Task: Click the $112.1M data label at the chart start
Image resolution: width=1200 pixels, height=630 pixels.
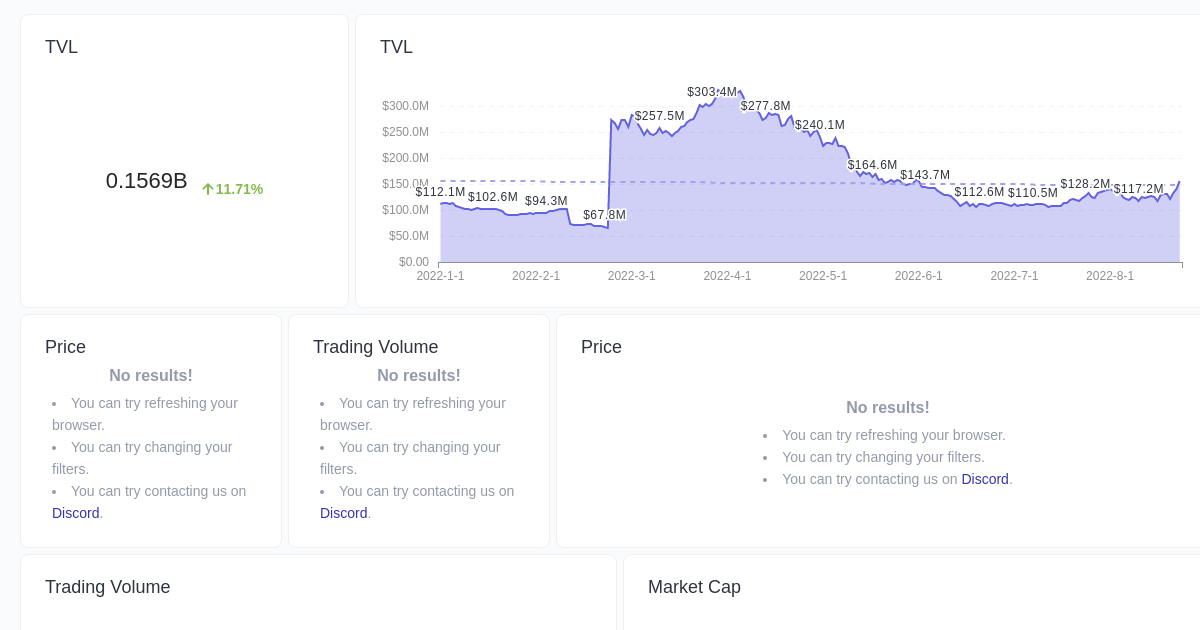Action: tap(440, 193)
